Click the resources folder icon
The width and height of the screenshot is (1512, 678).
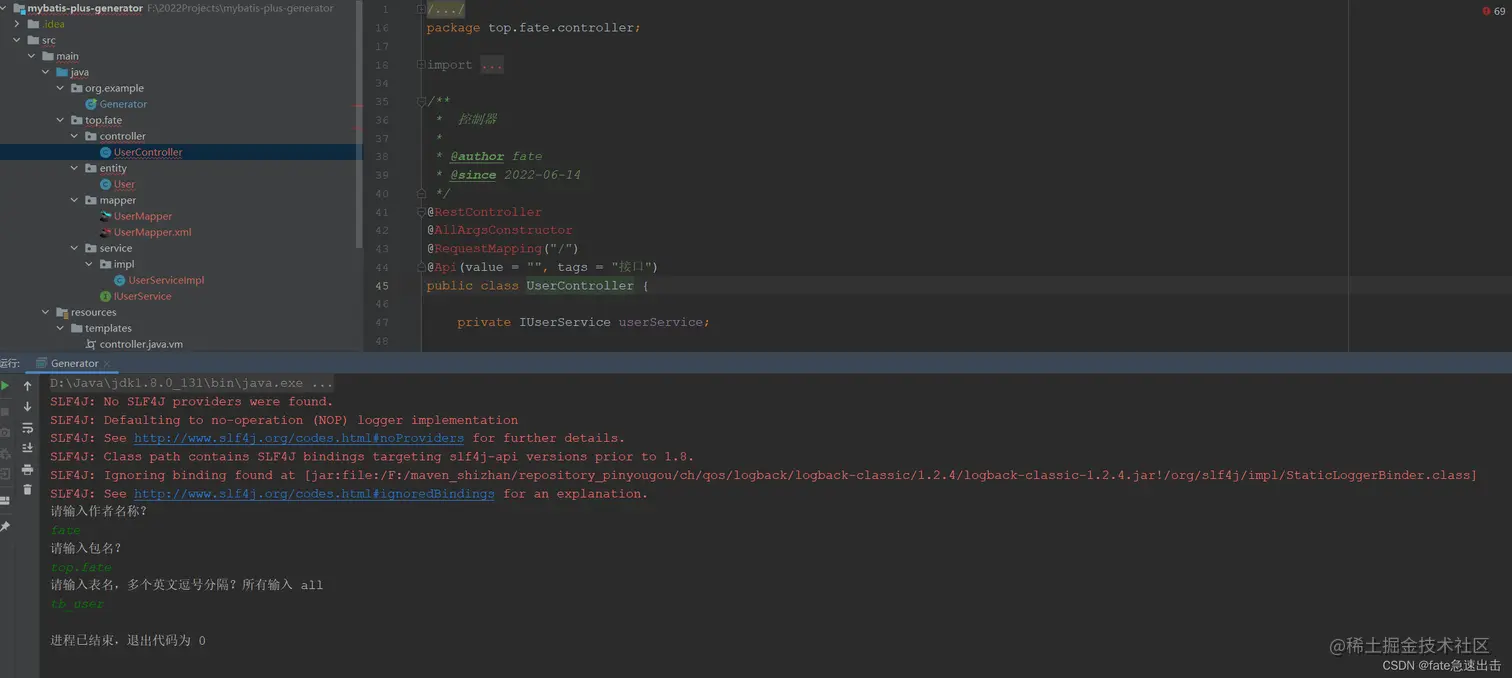click(62, 312)
